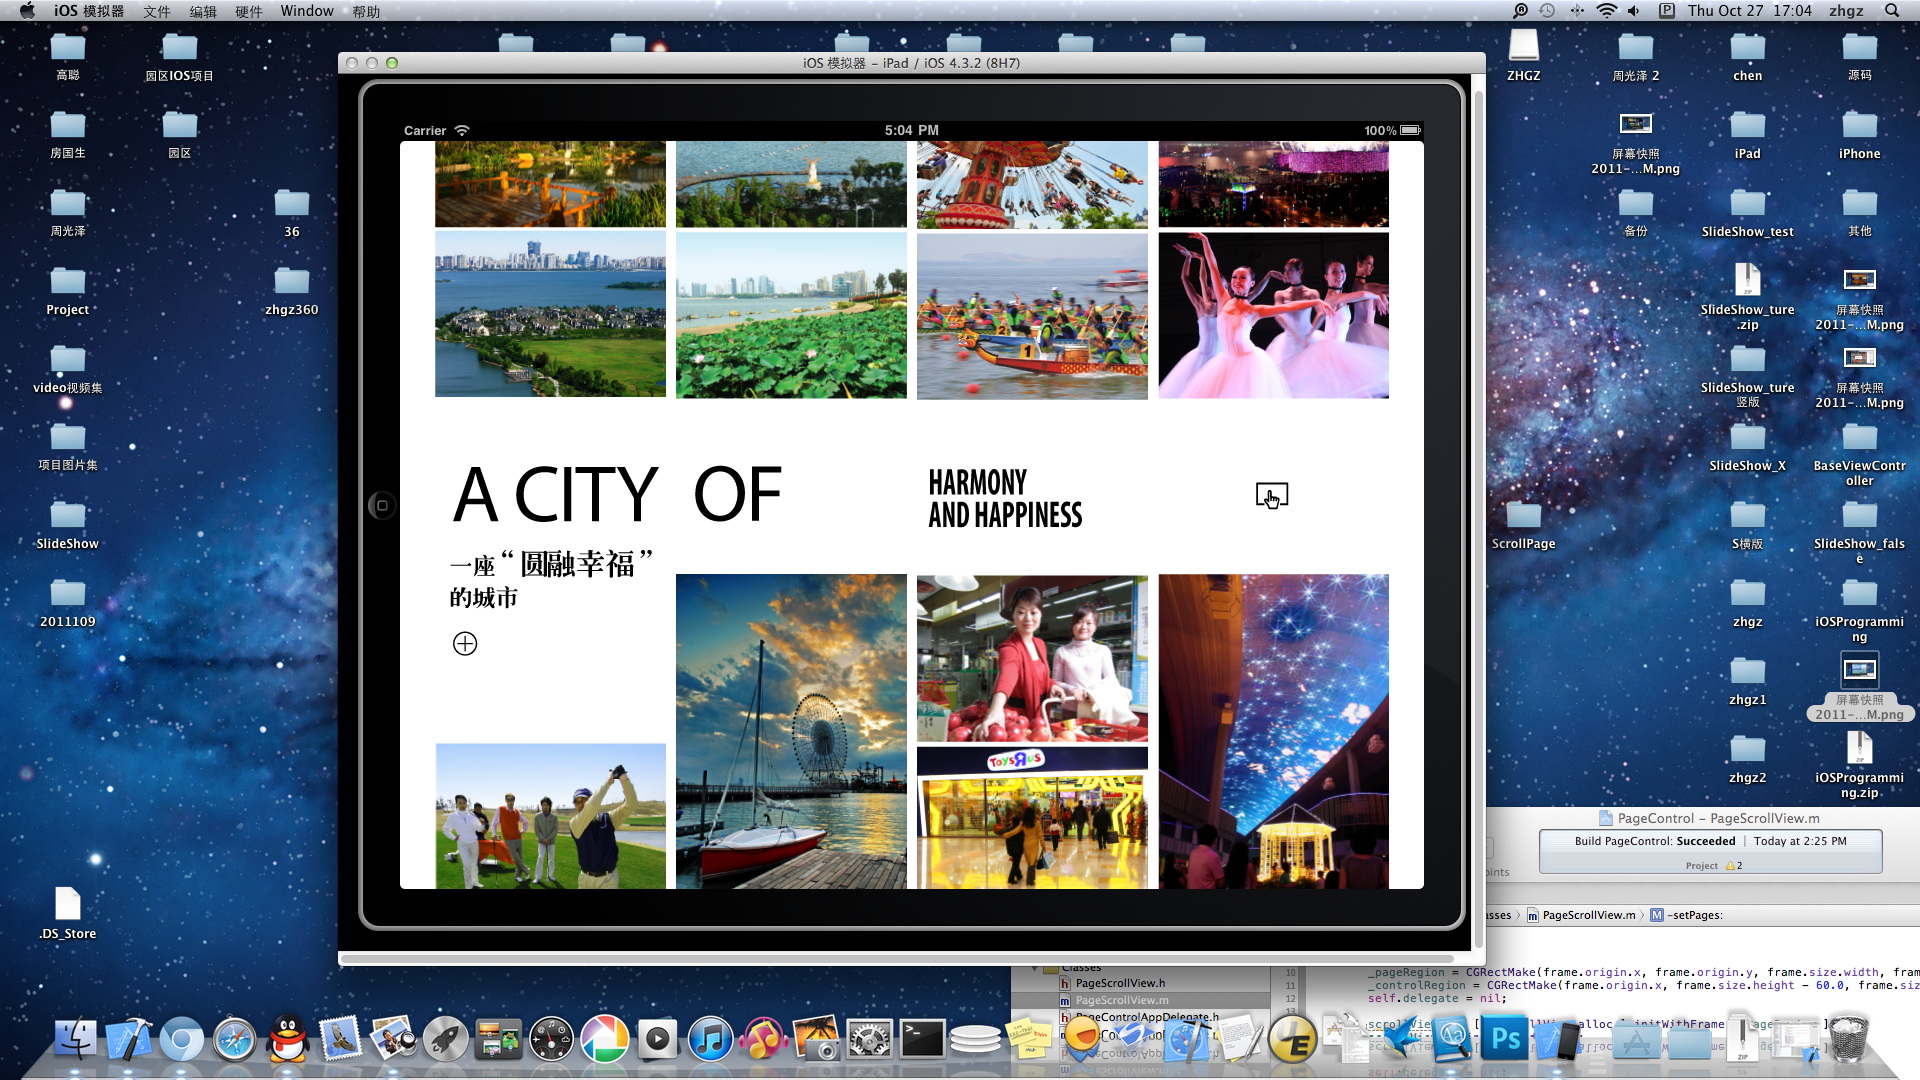Open iTunes from the dock
Image resolution: width=1920 pixels, height=1080 pixels.
click(x=710, y=1040)
